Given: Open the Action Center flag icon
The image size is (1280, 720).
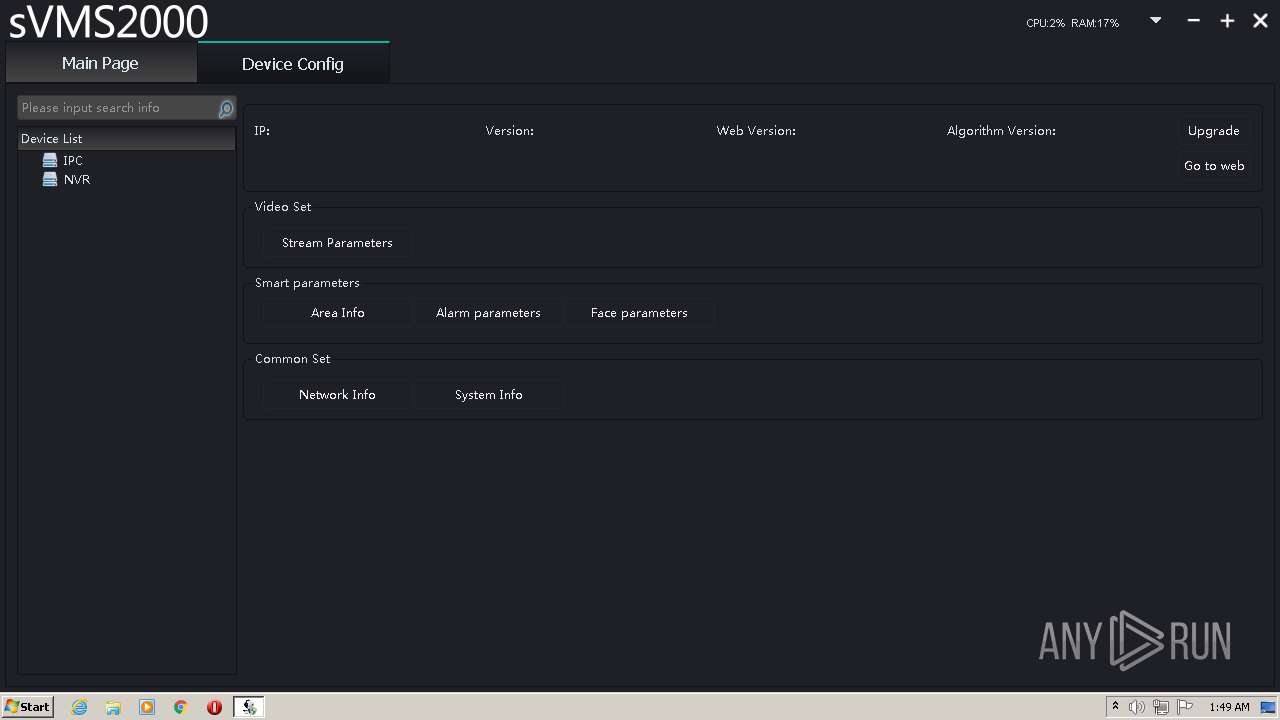Looking at the screenshot, I should click(x=1185, y=707).
